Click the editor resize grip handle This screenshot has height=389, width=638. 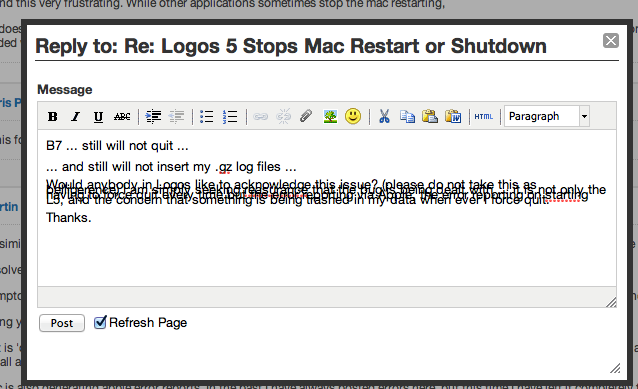pyautogui.click(x=611, y=302)
